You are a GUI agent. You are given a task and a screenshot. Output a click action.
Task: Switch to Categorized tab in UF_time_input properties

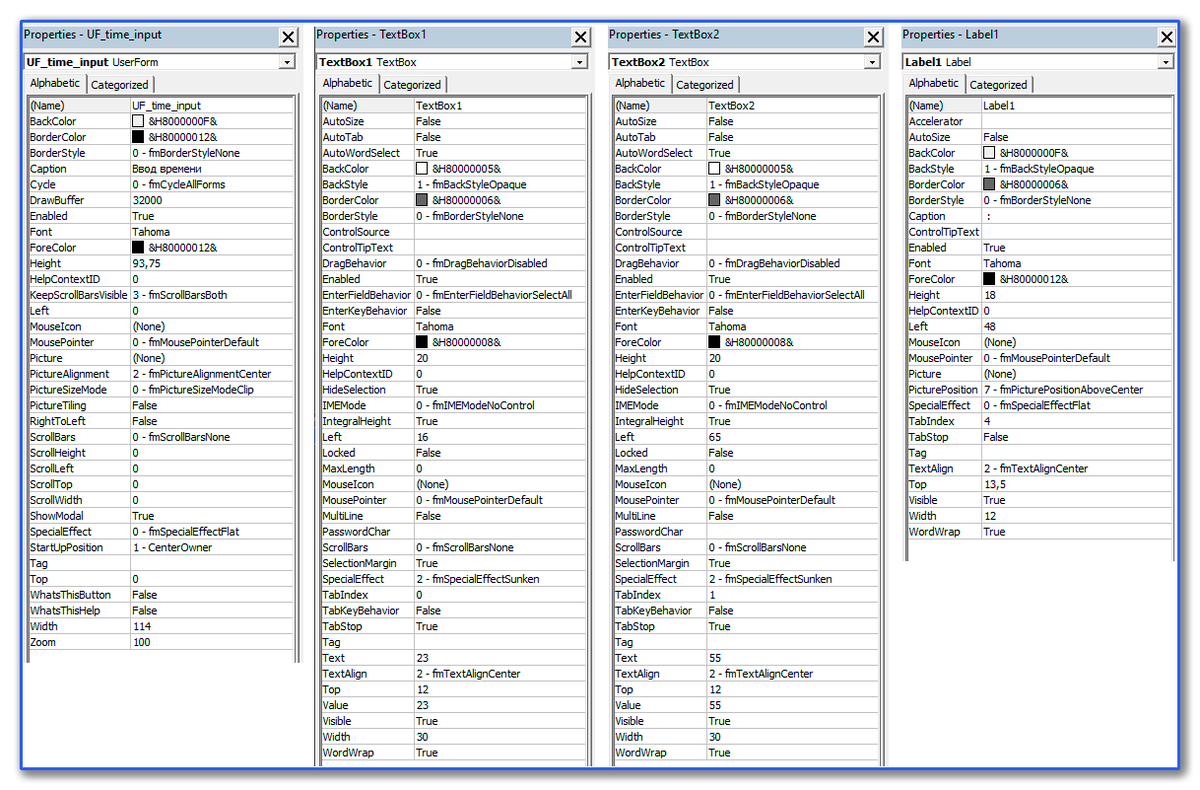coord(120,85)
